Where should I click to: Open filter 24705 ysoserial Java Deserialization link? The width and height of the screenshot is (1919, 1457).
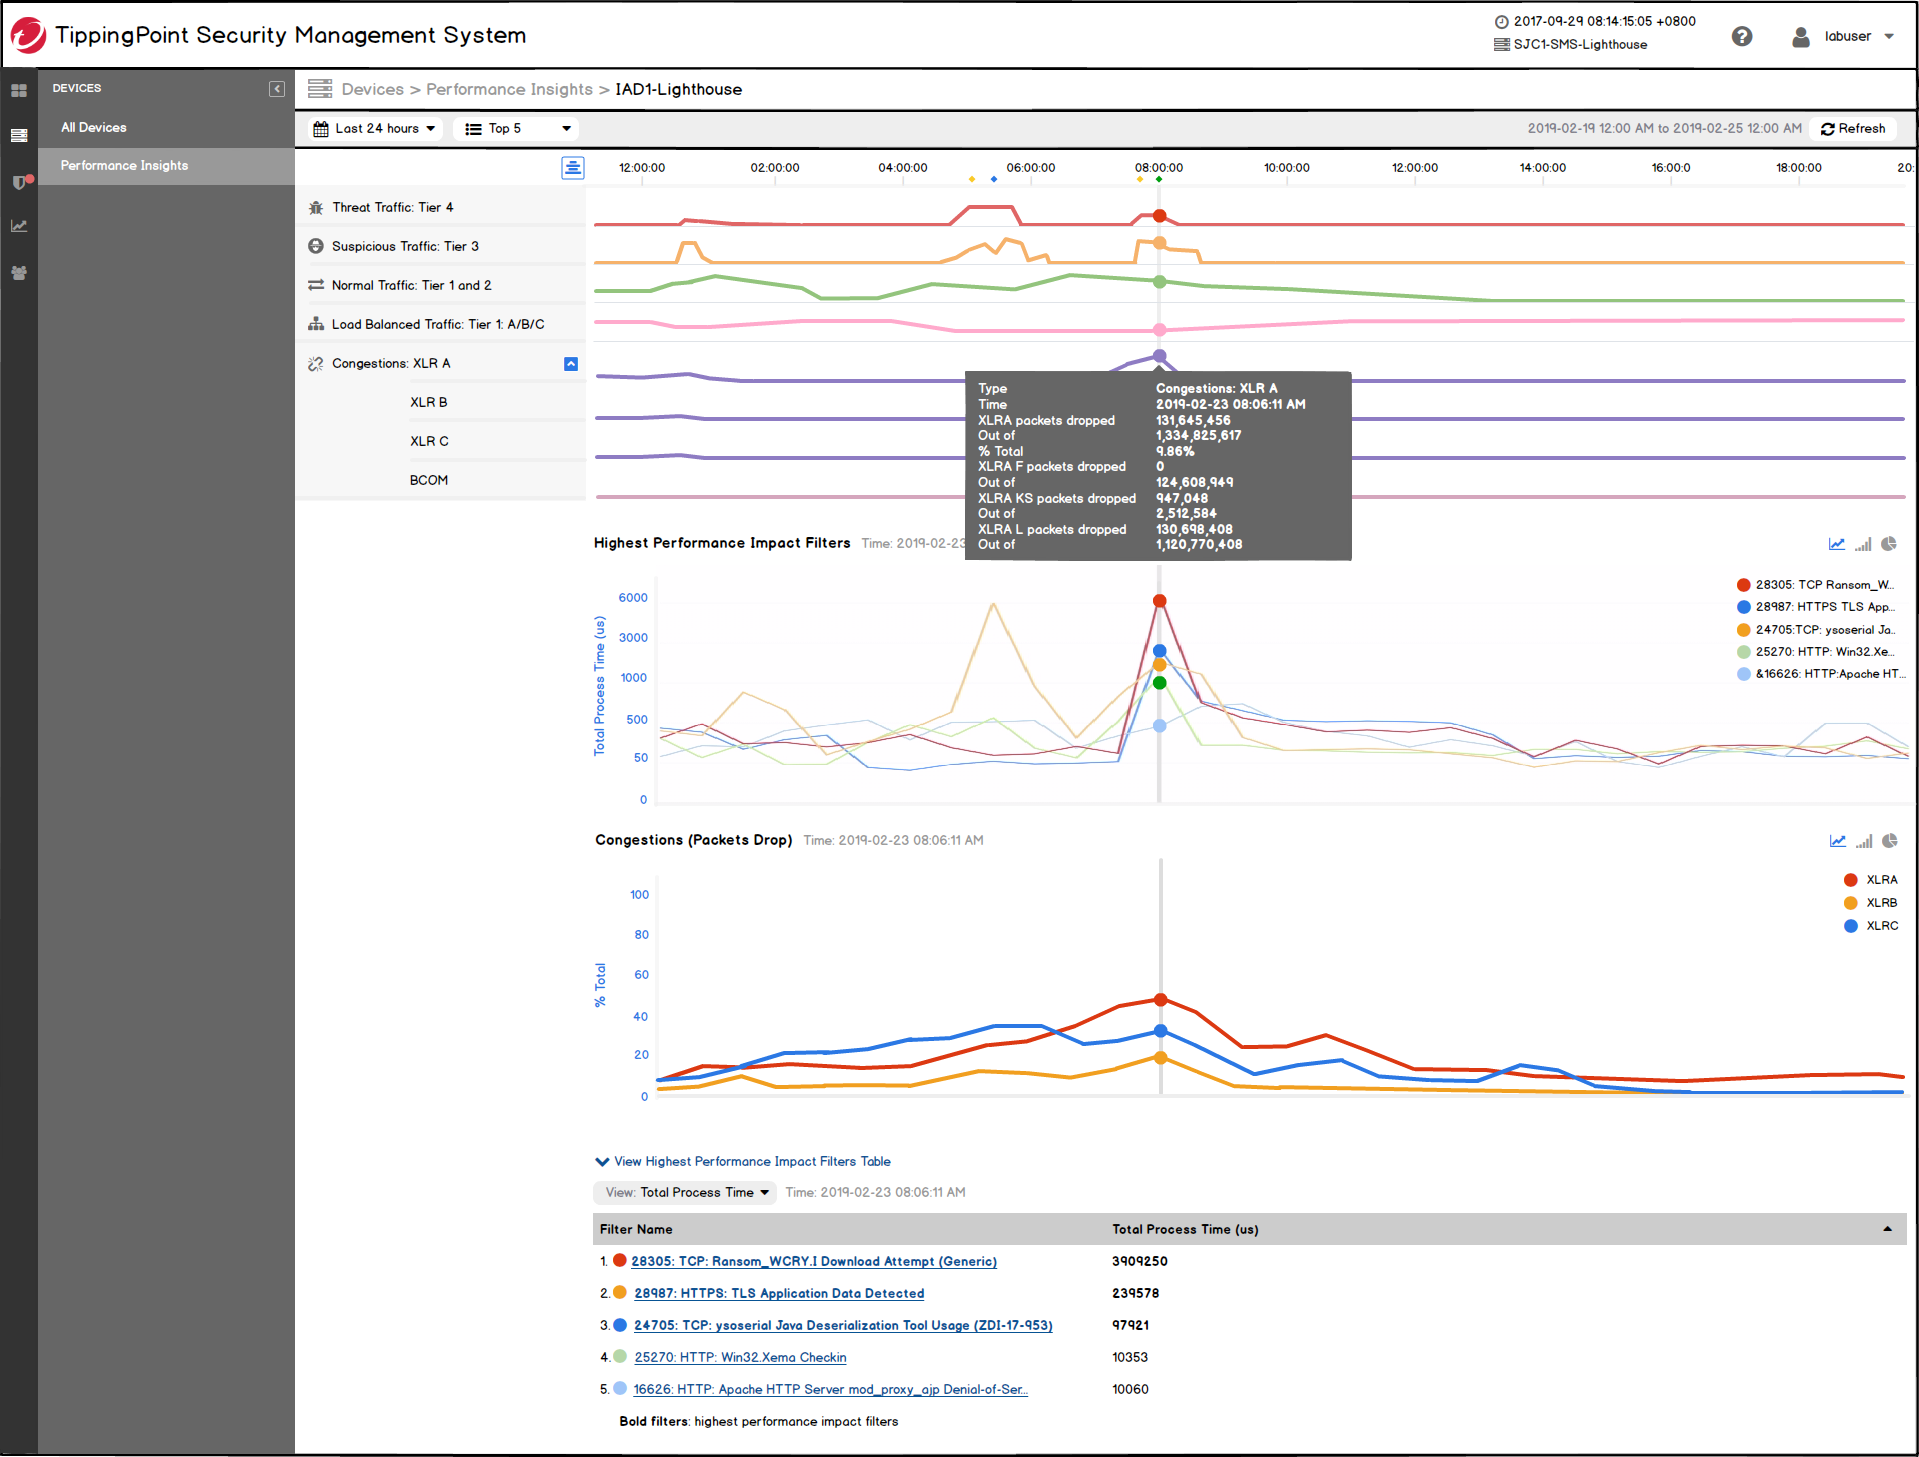[843, 1326]
